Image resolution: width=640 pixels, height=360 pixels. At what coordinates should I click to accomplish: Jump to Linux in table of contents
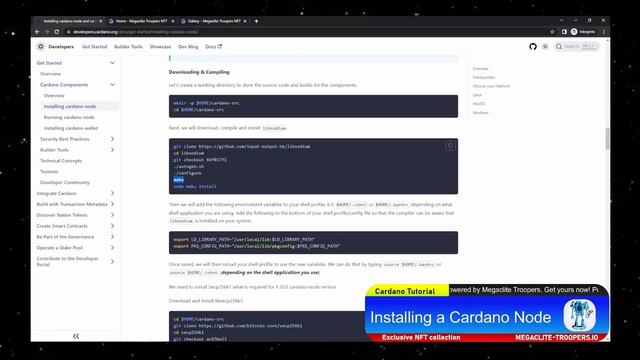[477, 95]
